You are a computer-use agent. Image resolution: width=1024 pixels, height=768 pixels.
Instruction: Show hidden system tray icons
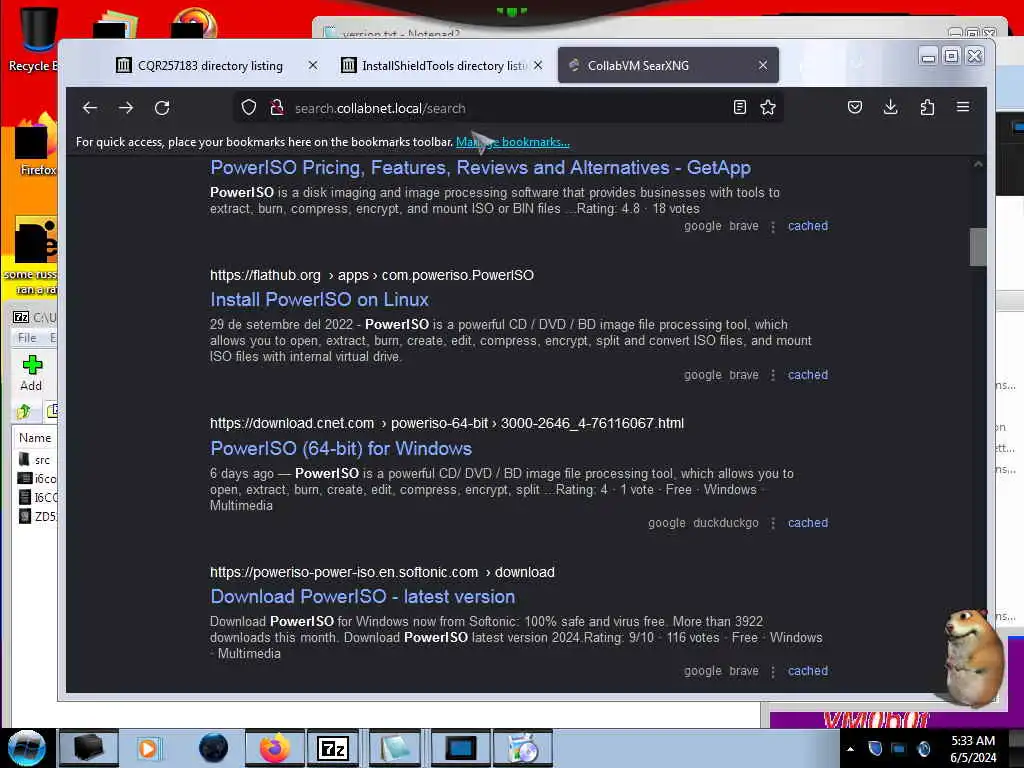[850, 749]
